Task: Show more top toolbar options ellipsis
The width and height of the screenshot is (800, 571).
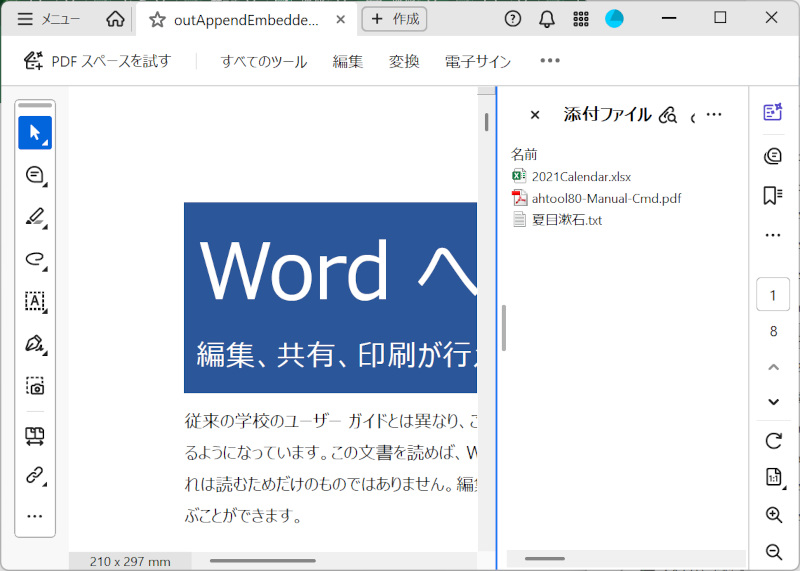Action: (x=550, y=61)
